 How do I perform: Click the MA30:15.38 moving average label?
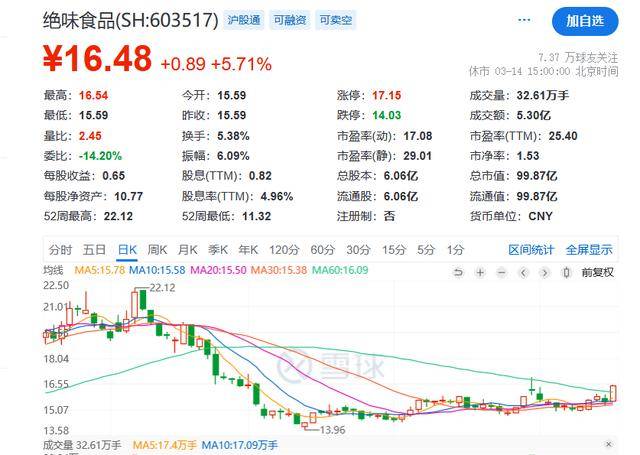click(x=279, y=270)
